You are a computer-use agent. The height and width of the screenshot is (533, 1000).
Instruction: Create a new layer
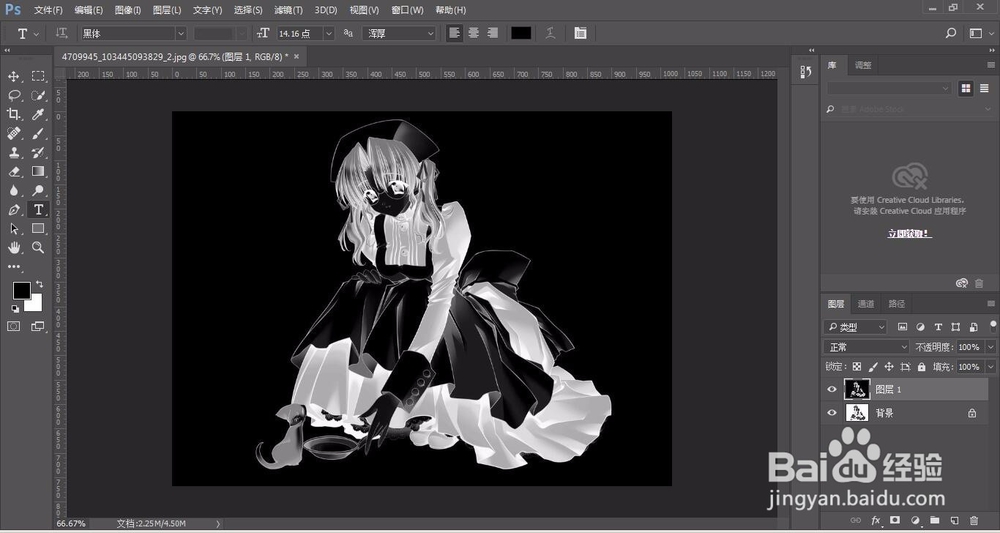(954, 520)
